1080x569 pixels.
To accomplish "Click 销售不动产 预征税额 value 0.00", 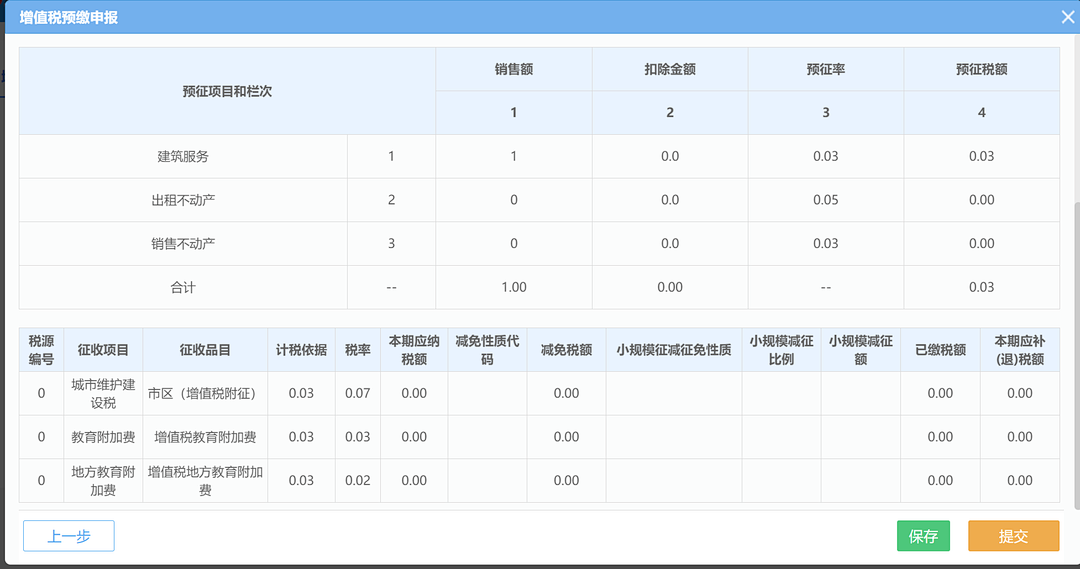I will coord(982,243).
